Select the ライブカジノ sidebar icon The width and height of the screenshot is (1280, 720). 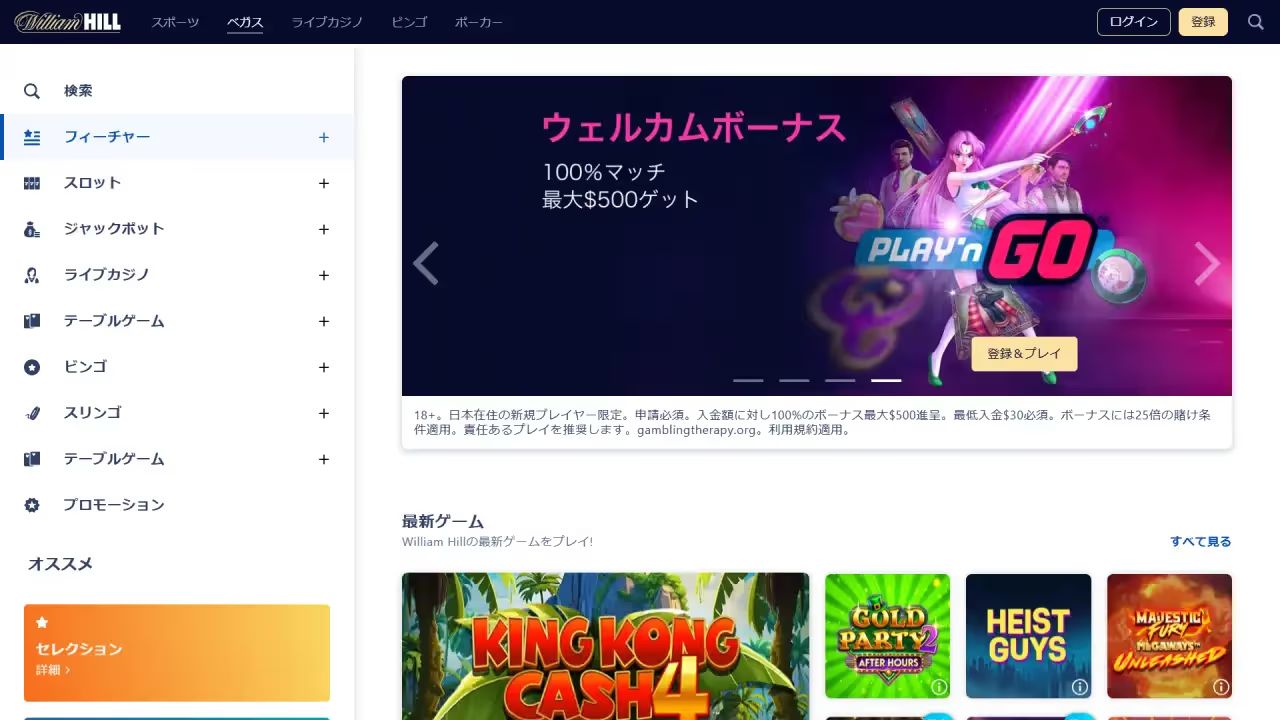[x=31, y=275]
